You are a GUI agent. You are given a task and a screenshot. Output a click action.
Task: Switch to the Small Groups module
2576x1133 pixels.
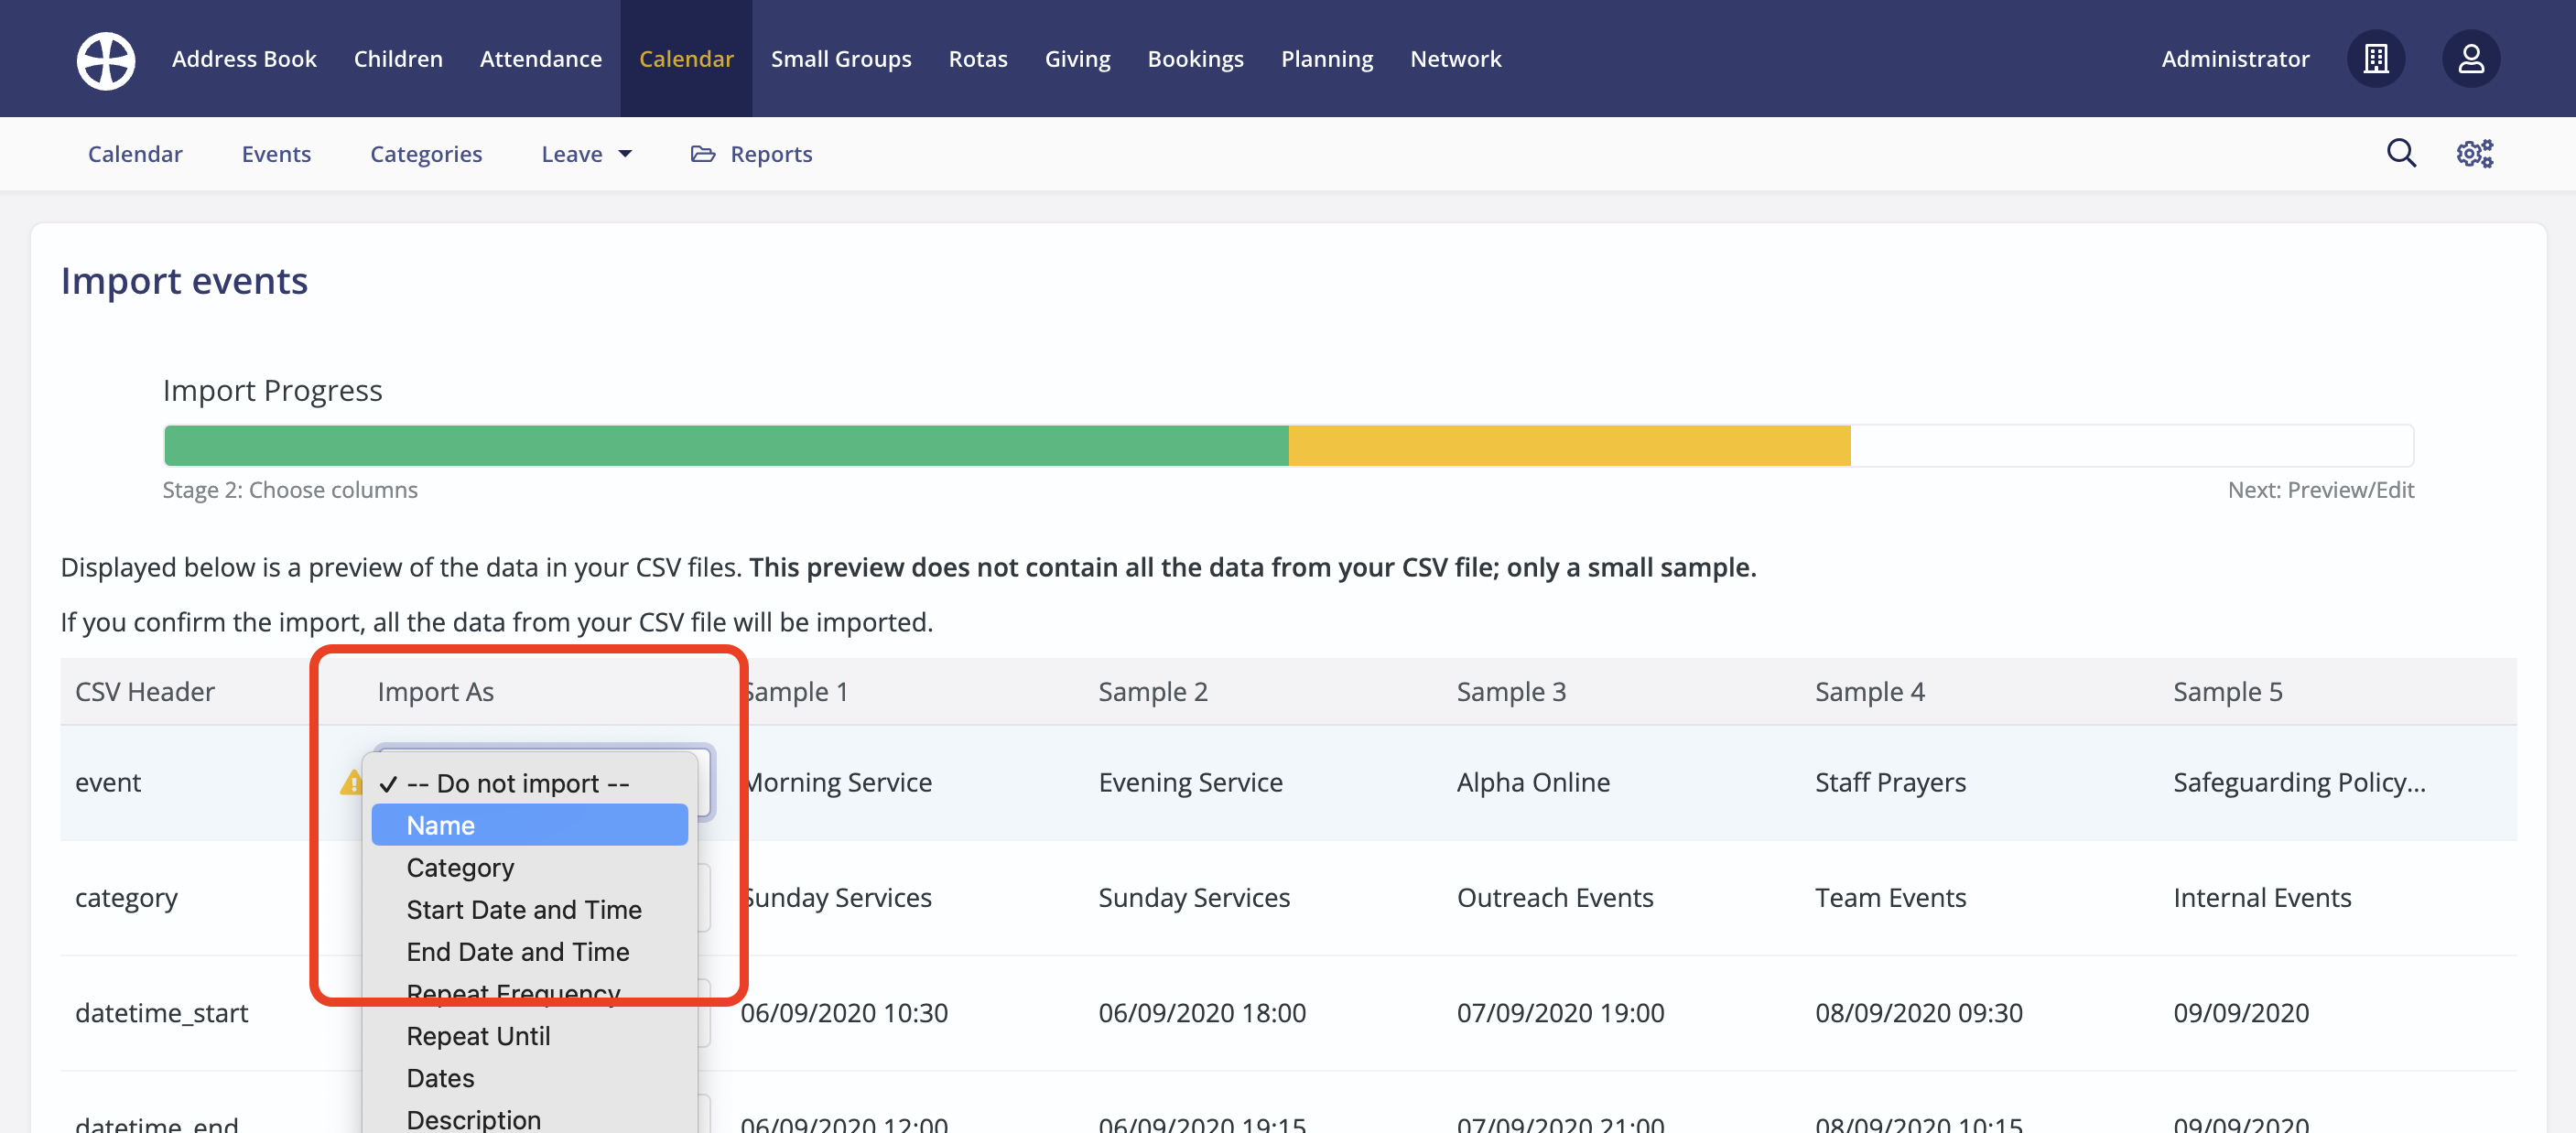pyautogui.click(x=841, y=59)
